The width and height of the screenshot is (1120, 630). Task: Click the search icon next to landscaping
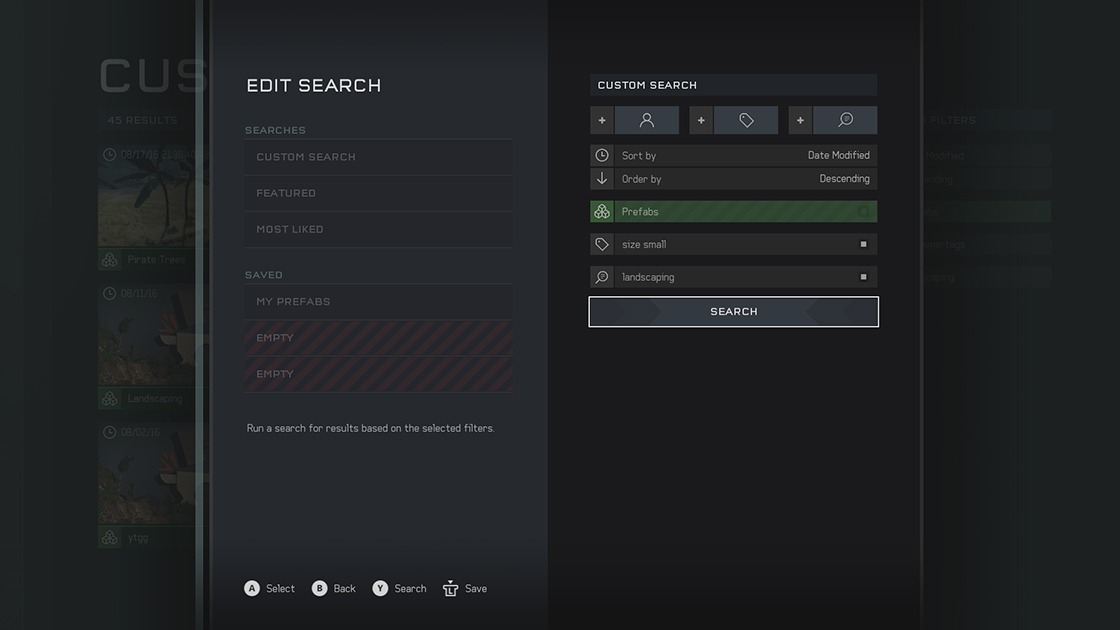click(x=602, y=277)
